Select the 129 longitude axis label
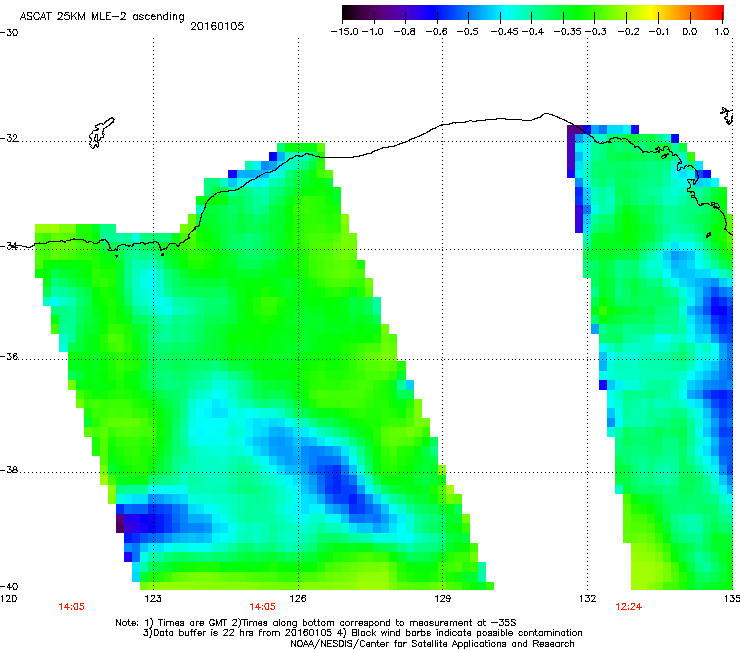 [x=443, y=599]
